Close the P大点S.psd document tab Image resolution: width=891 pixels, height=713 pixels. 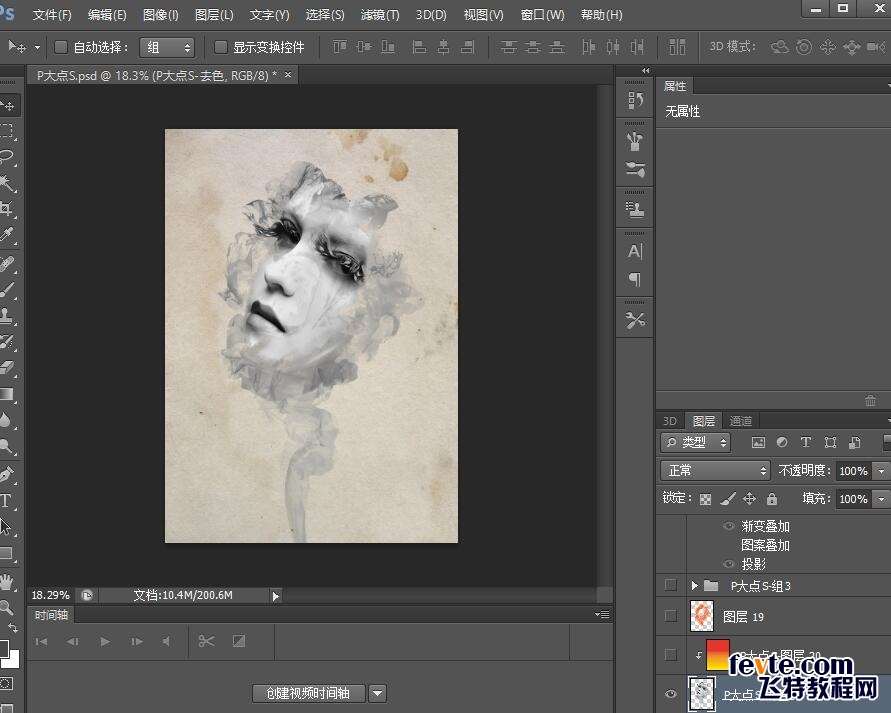(288, 74)
